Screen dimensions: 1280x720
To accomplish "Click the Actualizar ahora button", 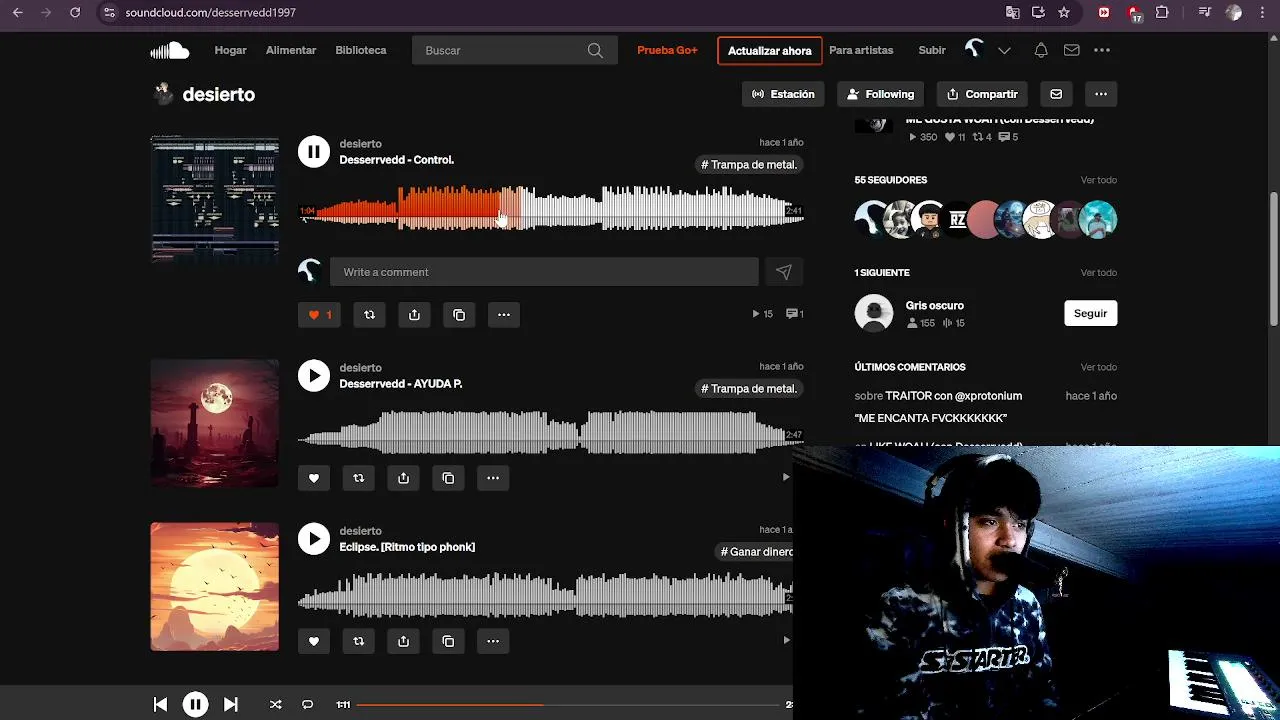I will coord(770,51).
